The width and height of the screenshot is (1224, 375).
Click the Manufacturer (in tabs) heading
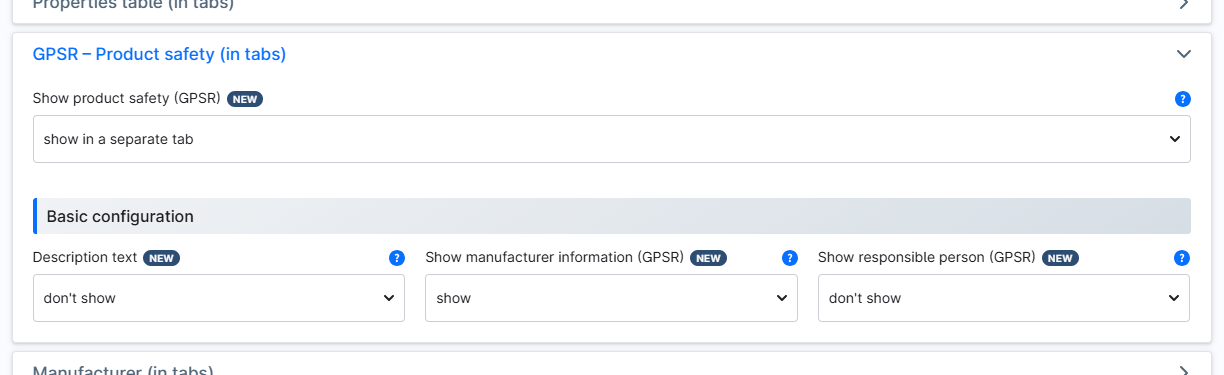[123, 369]
